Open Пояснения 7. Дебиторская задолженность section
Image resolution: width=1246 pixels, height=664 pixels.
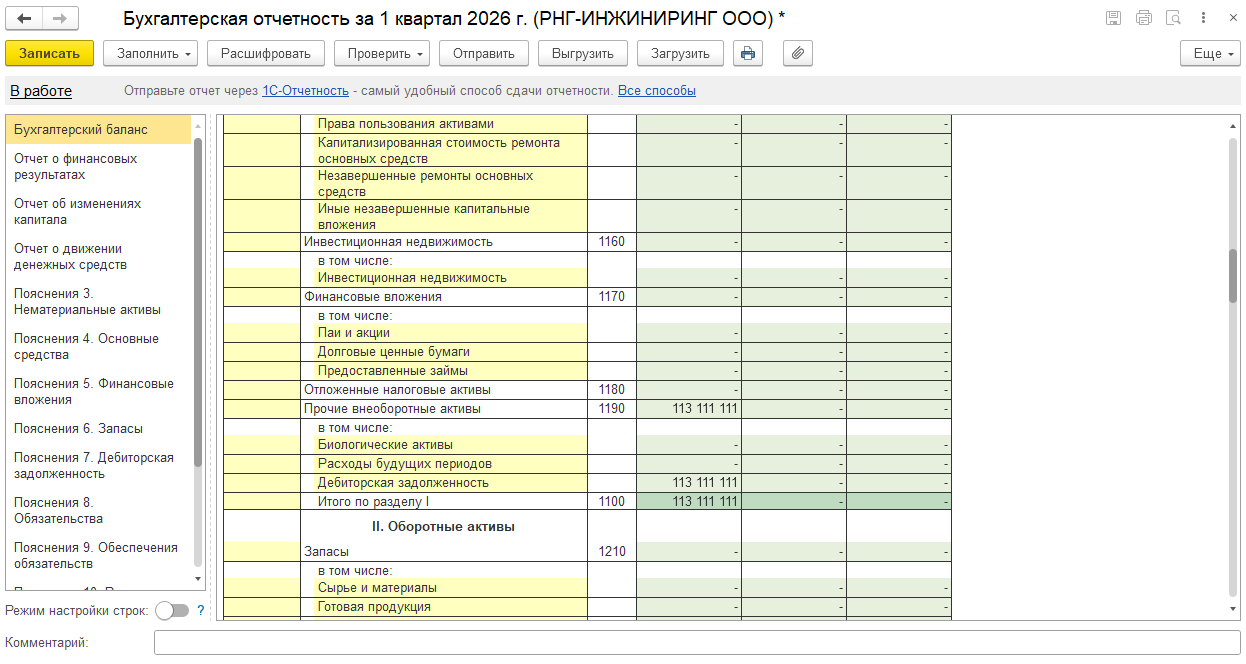(98, 466)
